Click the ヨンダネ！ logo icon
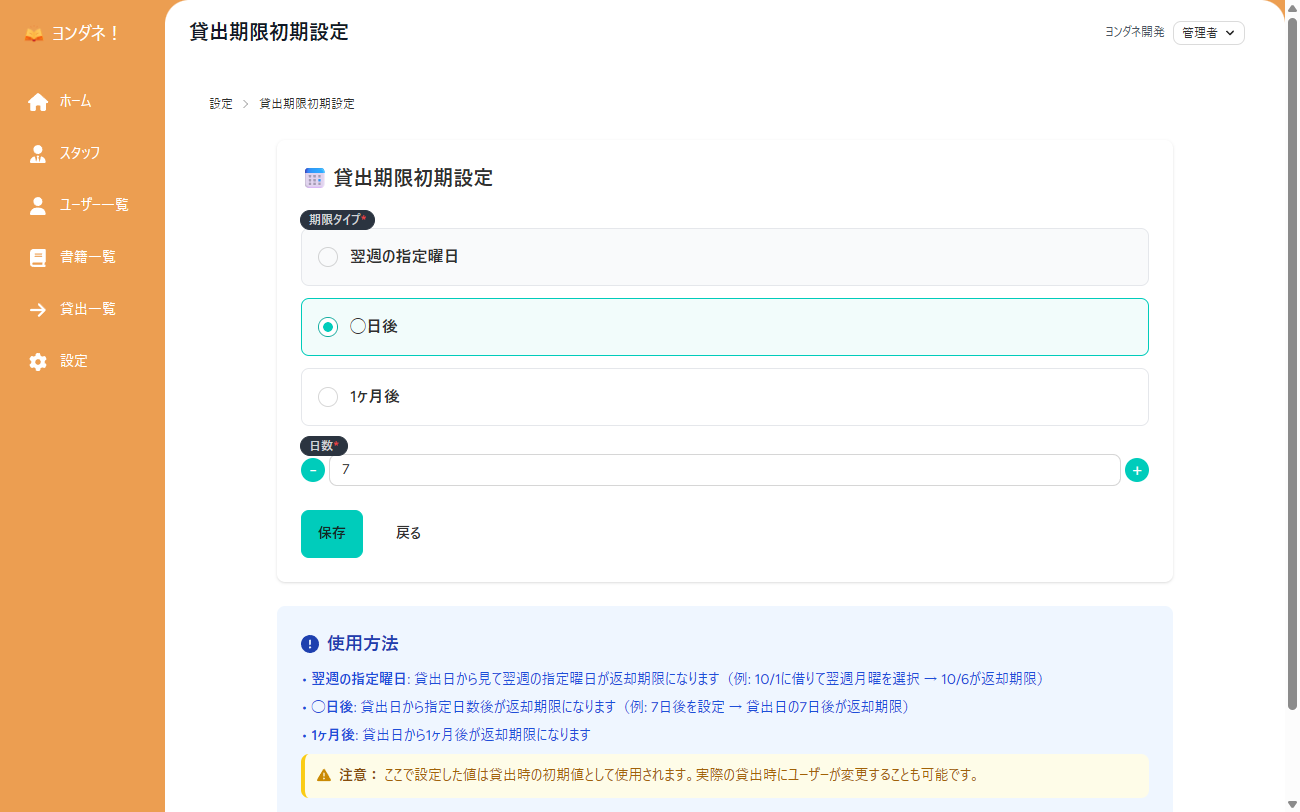Viewport: 1300px width, 812px height. pyautogui.click(x=33, y=33)
